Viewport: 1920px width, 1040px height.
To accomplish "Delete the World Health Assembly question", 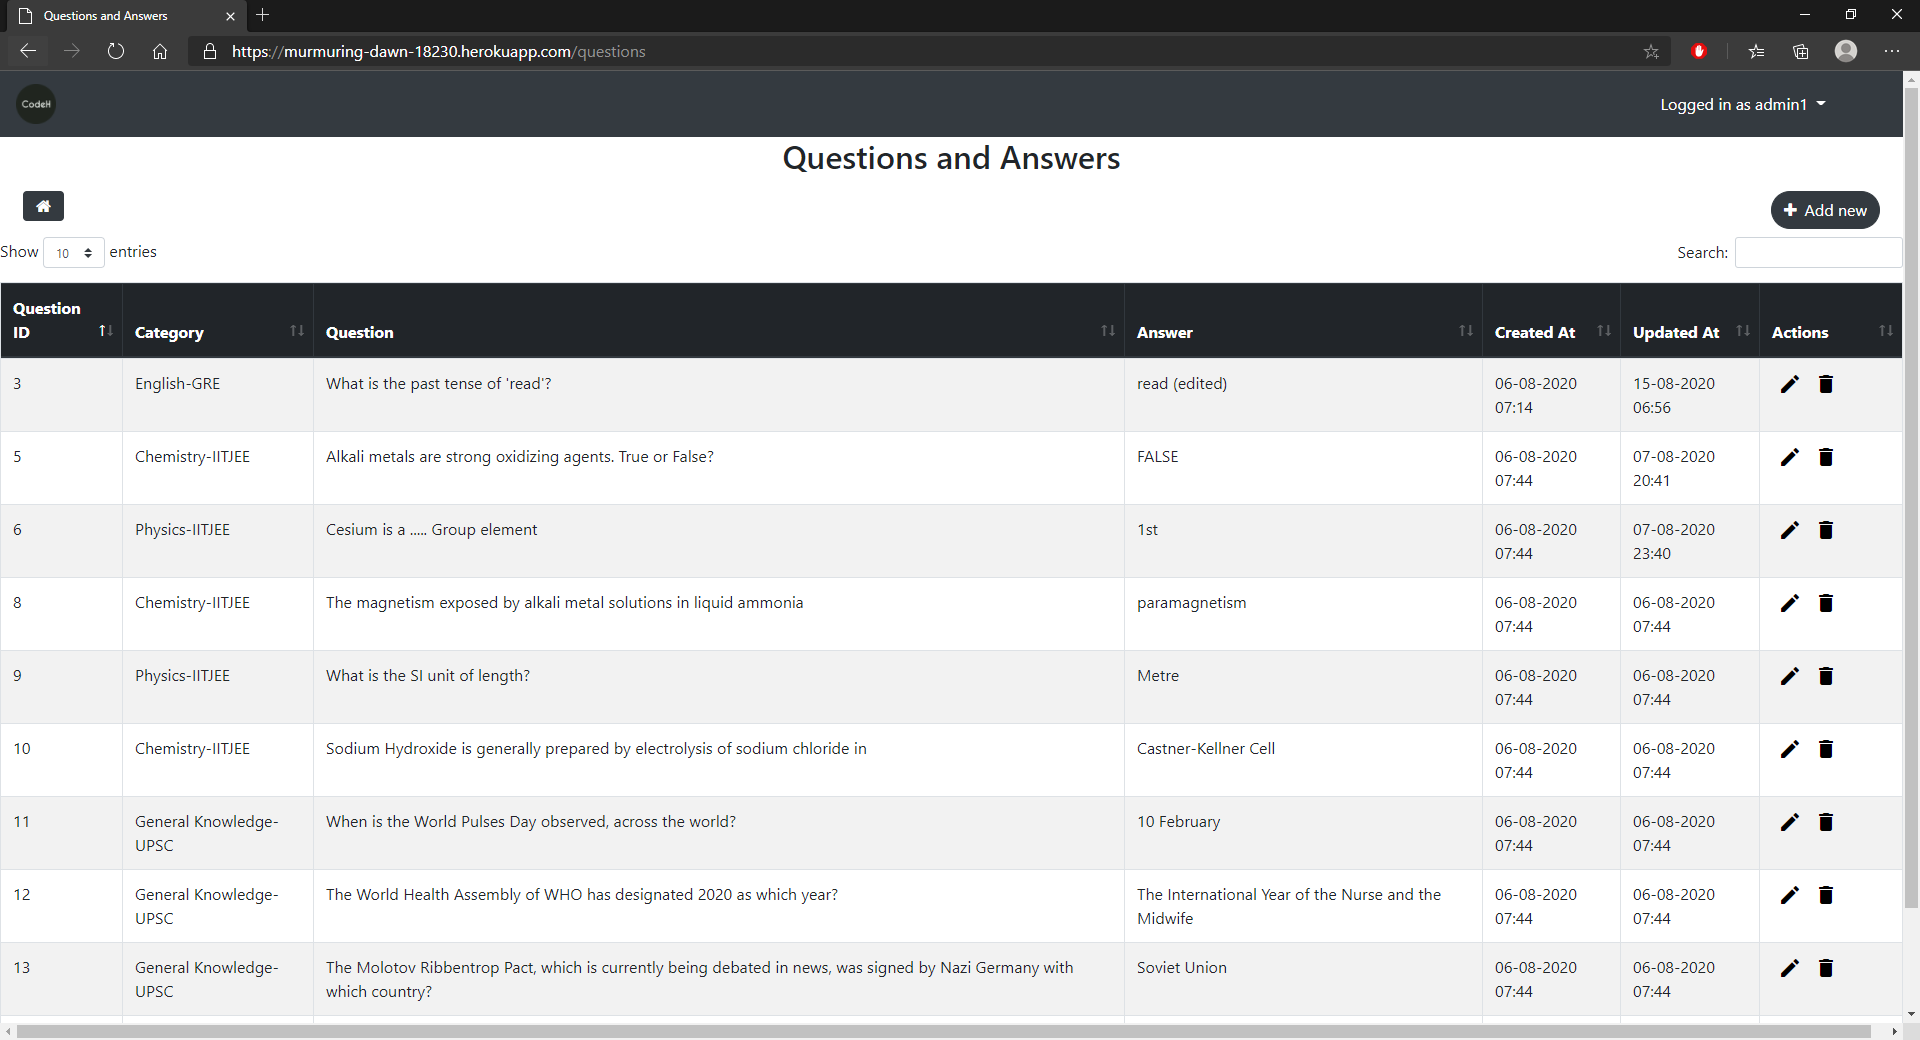I will [1825, 895].
